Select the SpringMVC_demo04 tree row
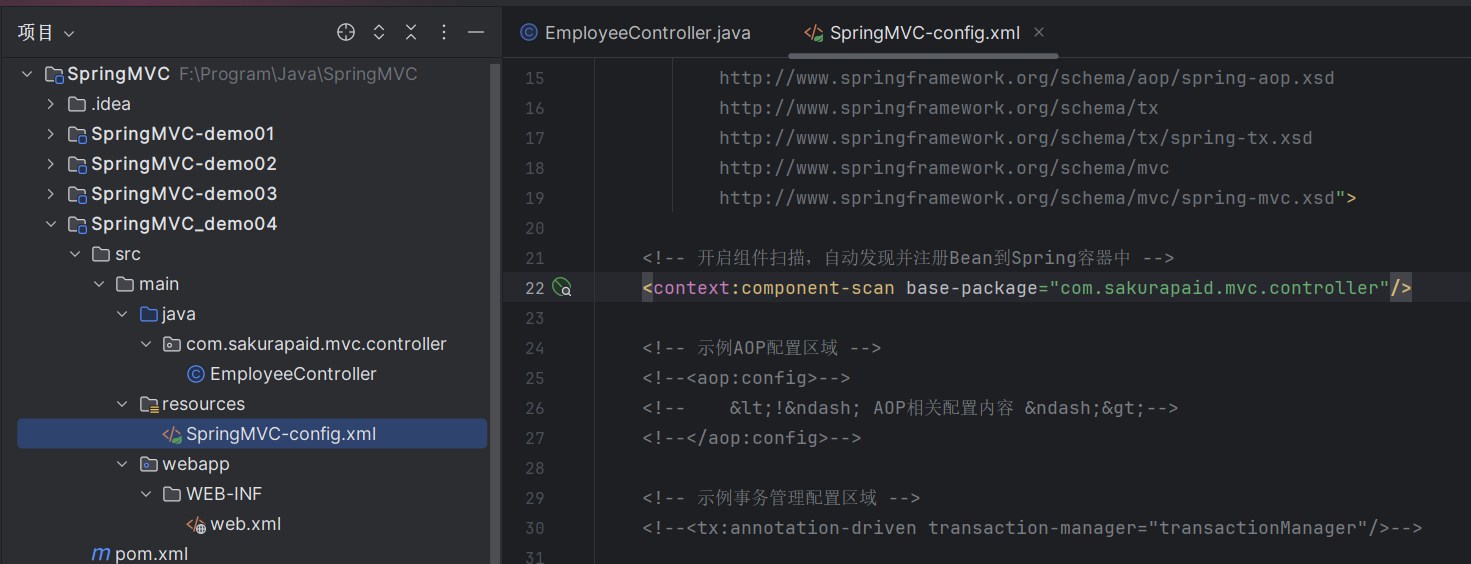1471x564 pixels. coord(252,224)
